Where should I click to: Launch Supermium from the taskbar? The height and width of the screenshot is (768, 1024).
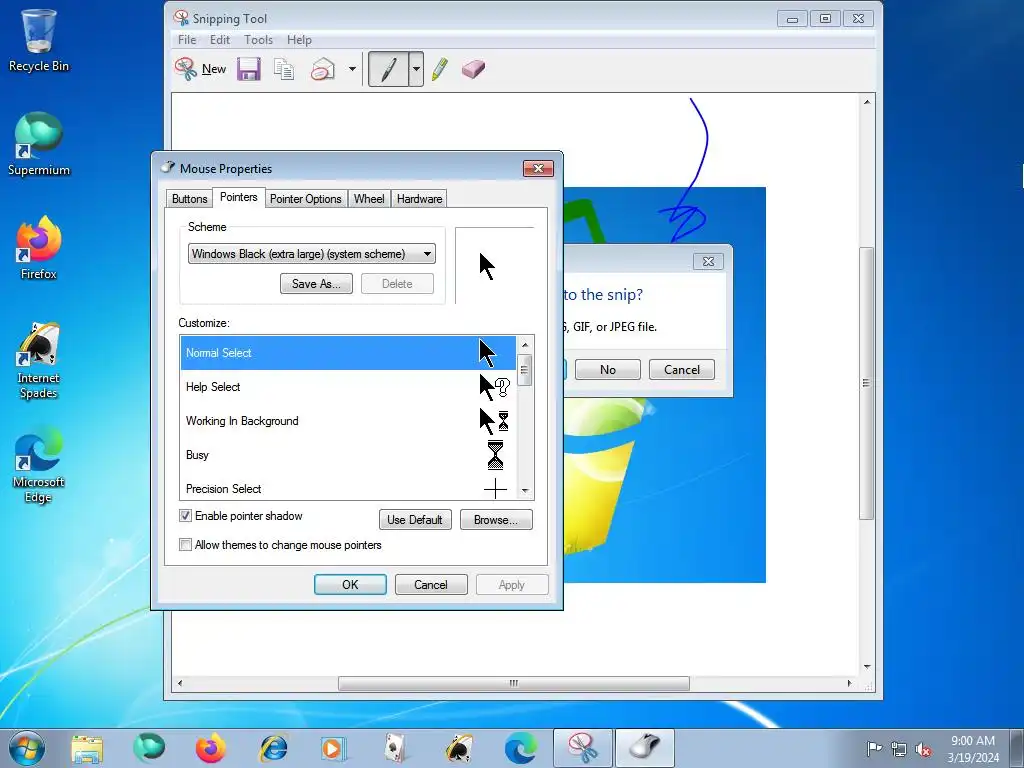[149, 748]
